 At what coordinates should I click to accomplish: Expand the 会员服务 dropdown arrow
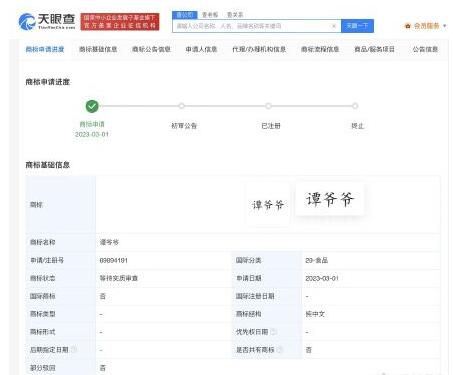(444, 26)
